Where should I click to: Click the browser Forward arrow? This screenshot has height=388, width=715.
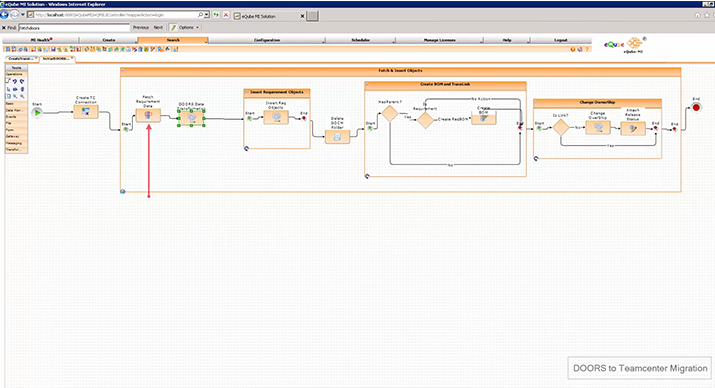(x=15, y=15)
